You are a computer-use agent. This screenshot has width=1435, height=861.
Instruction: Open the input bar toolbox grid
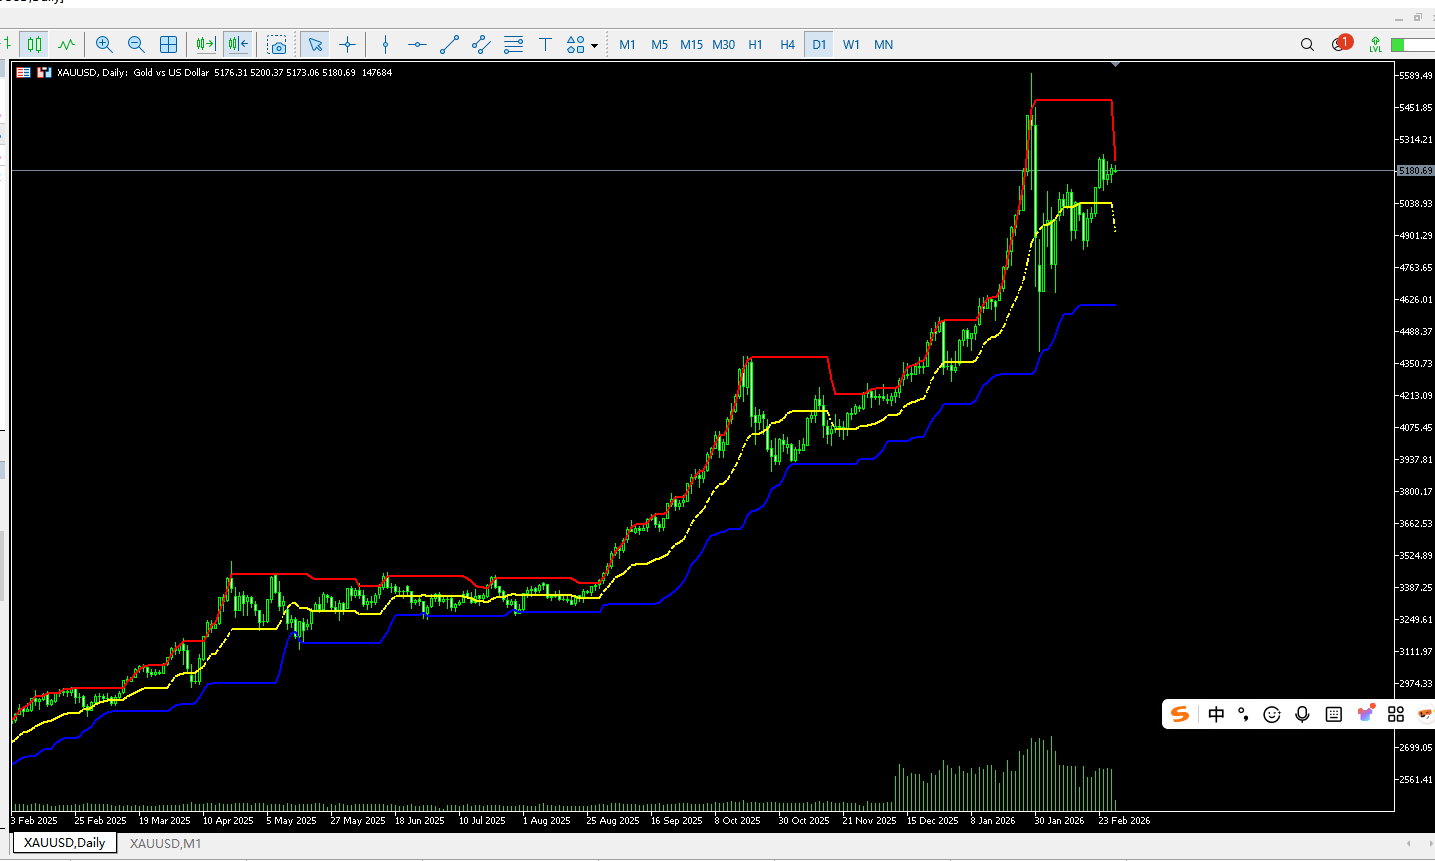point(1396,714)
